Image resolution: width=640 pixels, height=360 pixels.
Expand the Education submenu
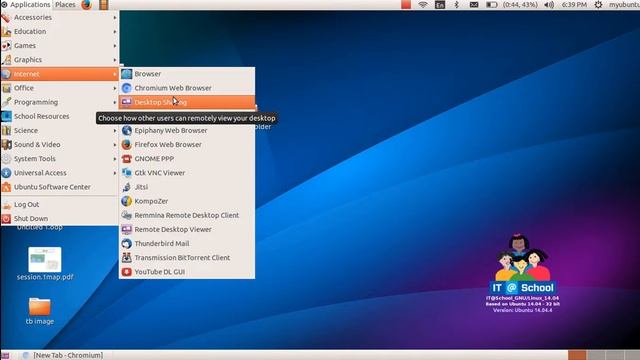(x=60, y=31)
